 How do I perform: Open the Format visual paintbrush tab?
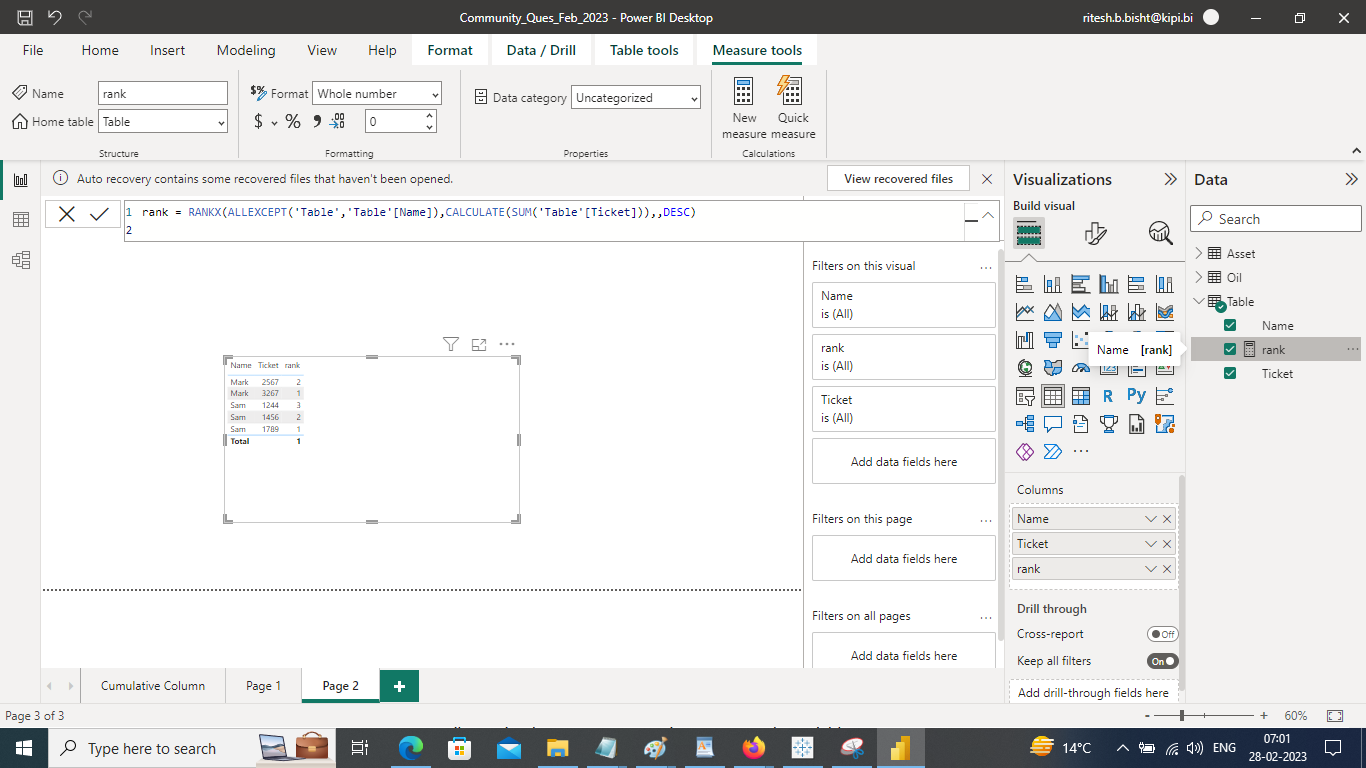pos(1095,234)
